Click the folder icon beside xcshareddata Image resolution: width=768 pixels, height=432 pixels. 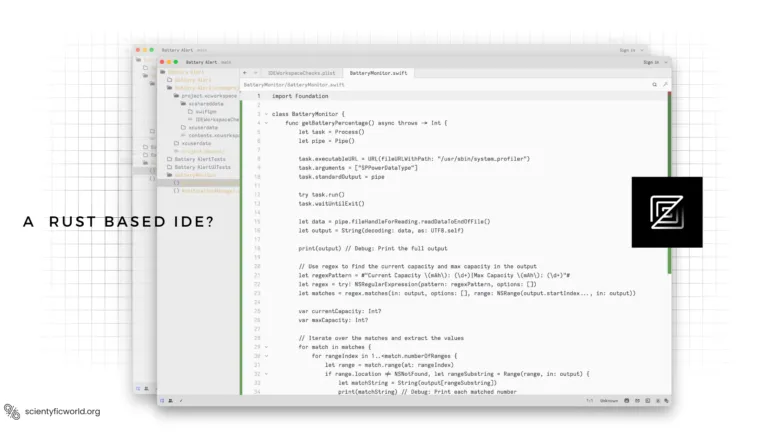point(183,104)
